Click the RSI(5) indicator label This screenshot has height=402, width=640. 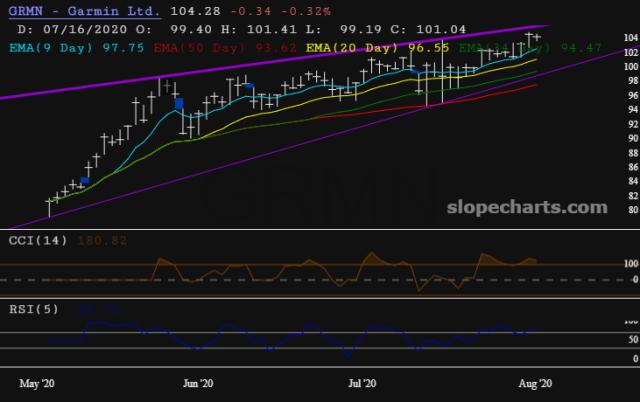tap(34, 309)
